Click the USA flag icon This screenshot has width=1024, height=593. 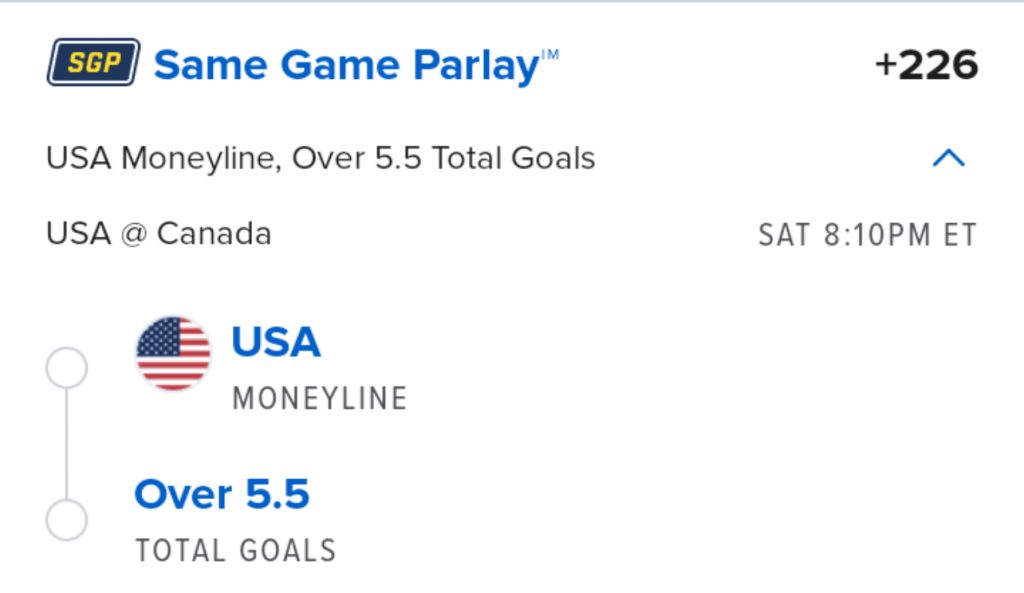coord(173,353)
